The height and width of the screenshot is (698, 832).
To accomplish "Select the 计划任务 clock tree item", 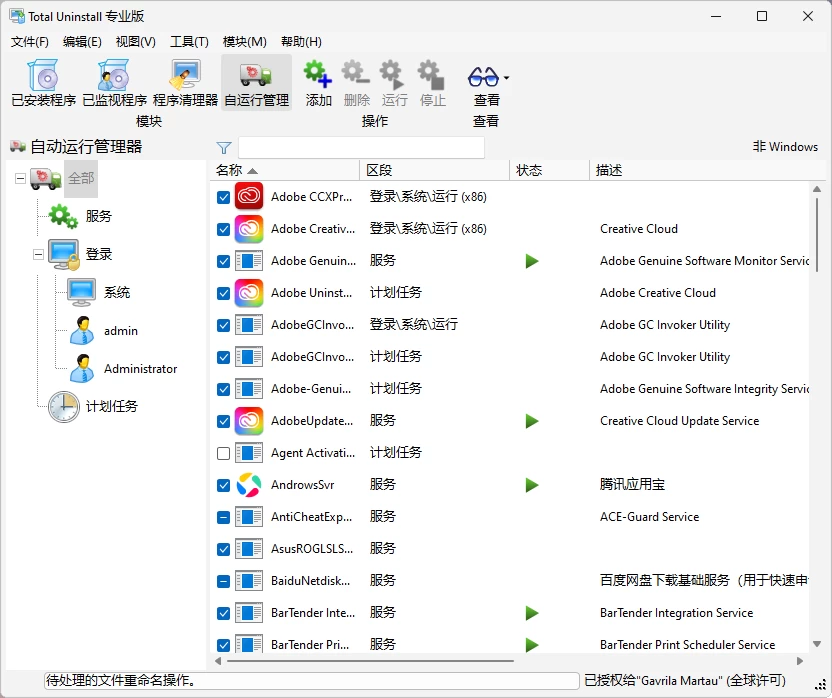I will [93, 407].
